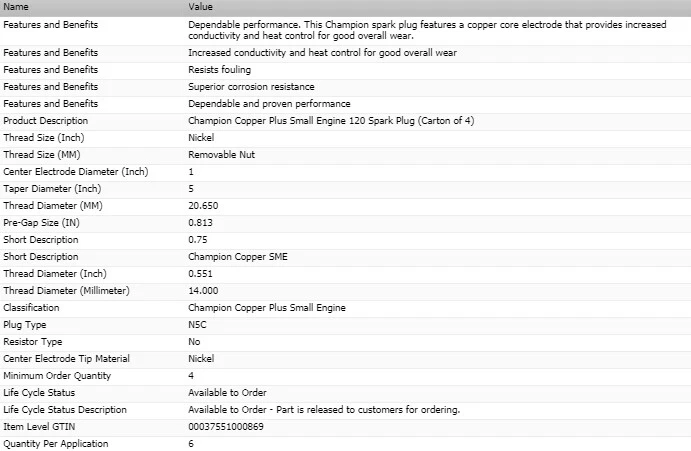Click GTIN value 00037551000869
This screenshot has width=691, height=451.
[x=226, y=427]
